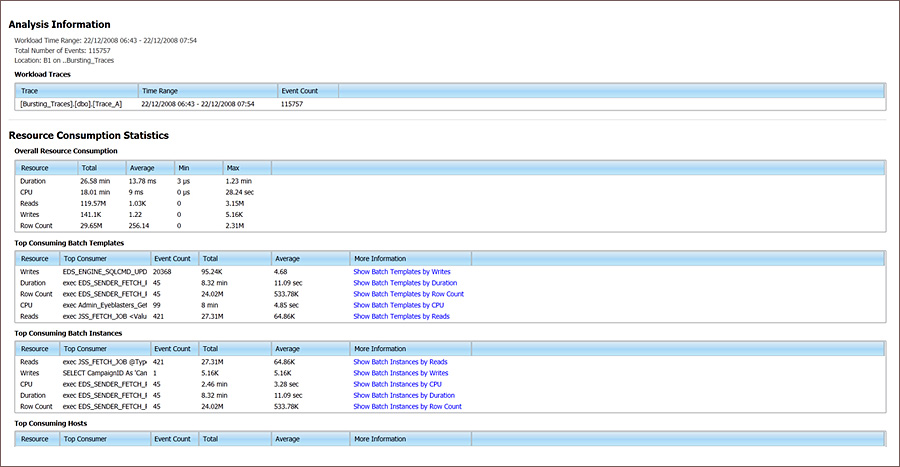Open Show Batch Templates by Writes link
The image size is (900, 467).
[402, 272]
